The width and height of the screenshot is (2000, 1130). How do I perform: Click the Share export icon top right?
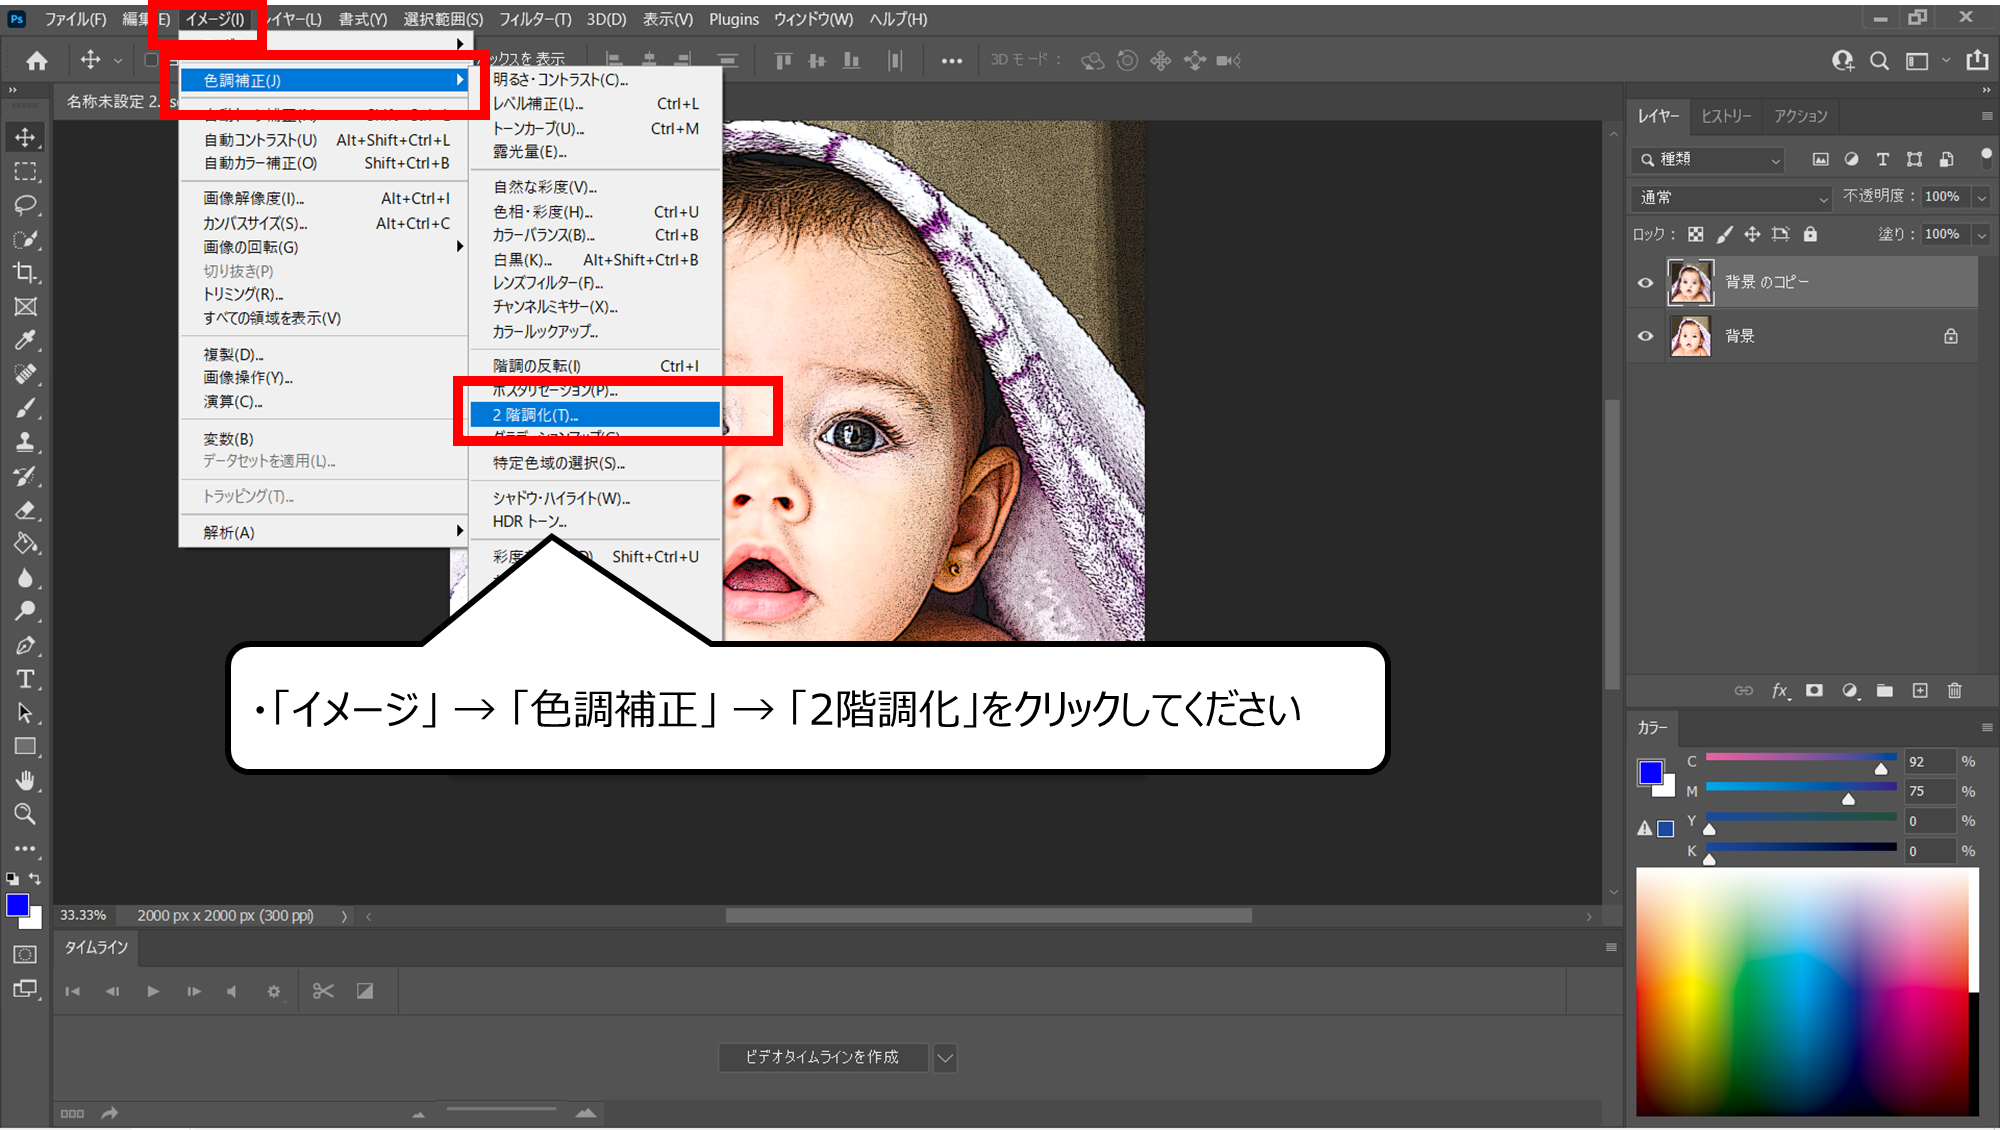[x=1977, y=61]
